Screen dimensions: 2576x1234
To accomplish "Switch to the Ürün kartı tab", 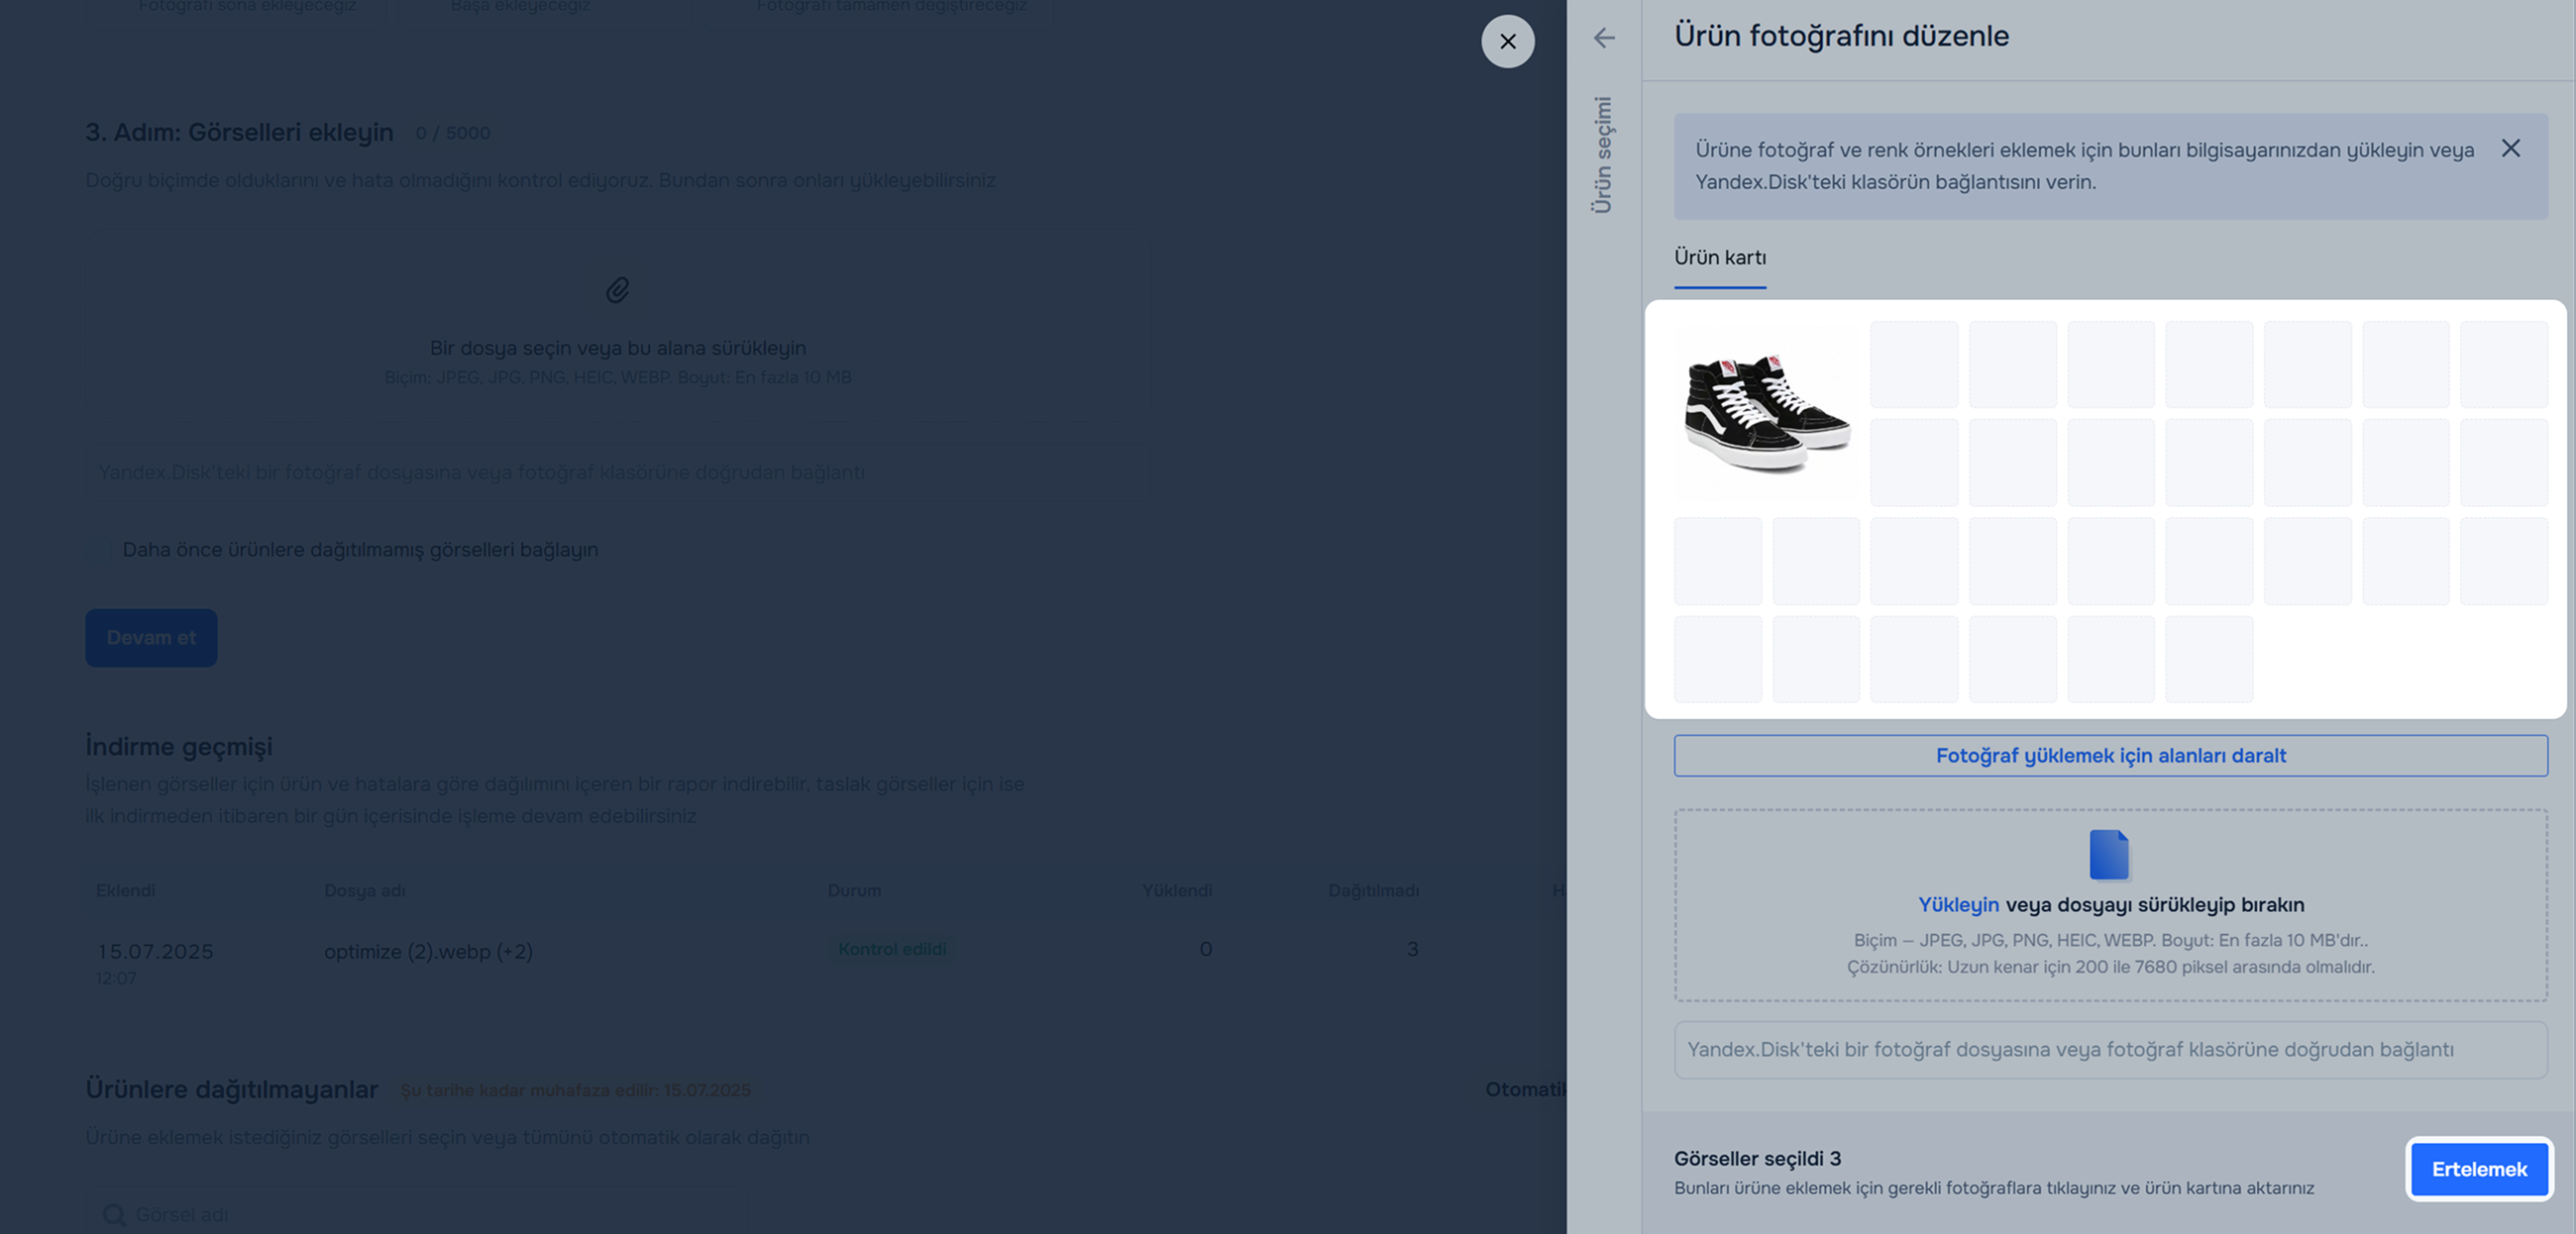I will (x=1719, y=257).
